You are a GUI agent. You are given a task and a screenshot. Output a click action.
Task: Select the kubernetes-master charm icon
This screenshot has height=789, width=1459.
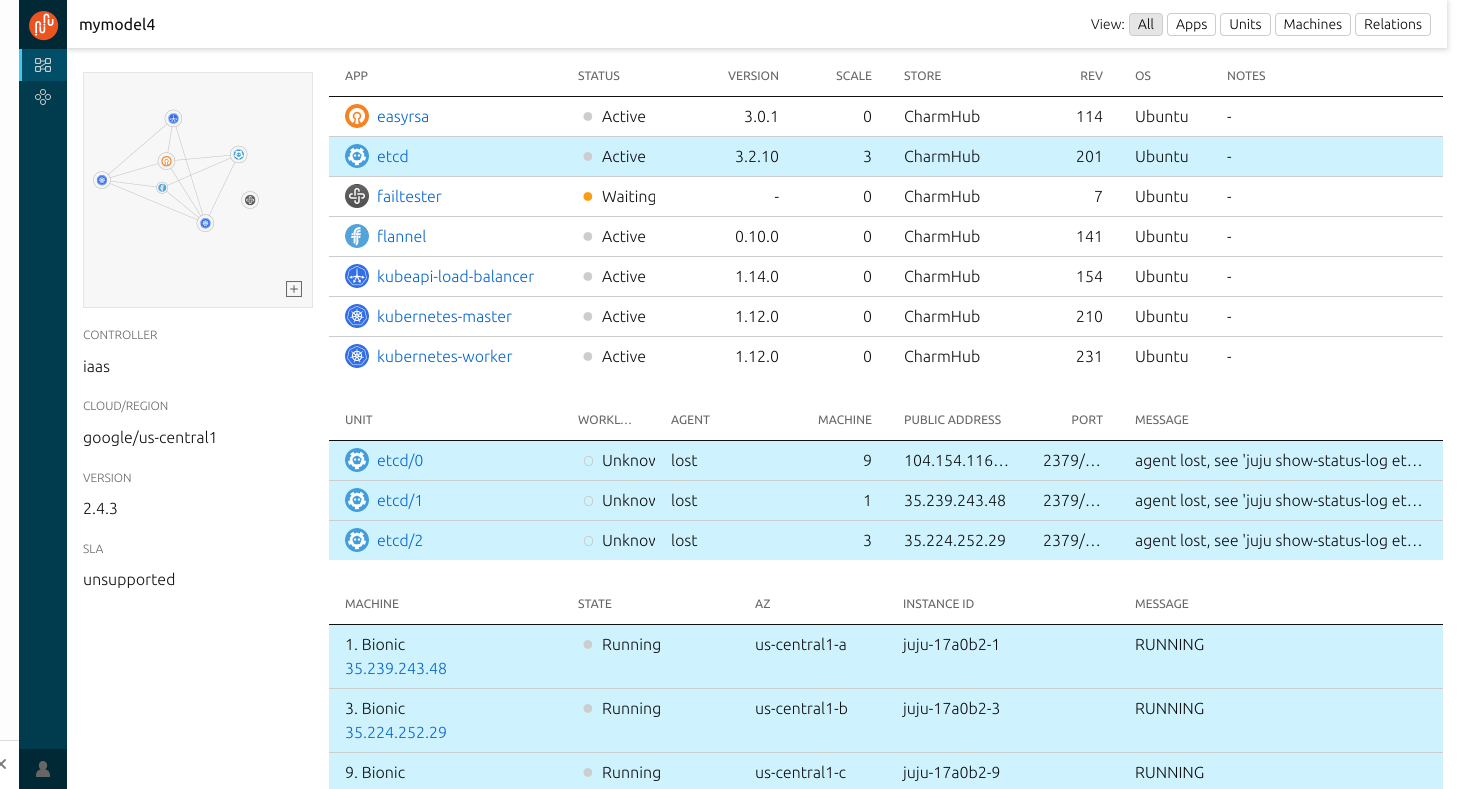[x=357, y=316]
